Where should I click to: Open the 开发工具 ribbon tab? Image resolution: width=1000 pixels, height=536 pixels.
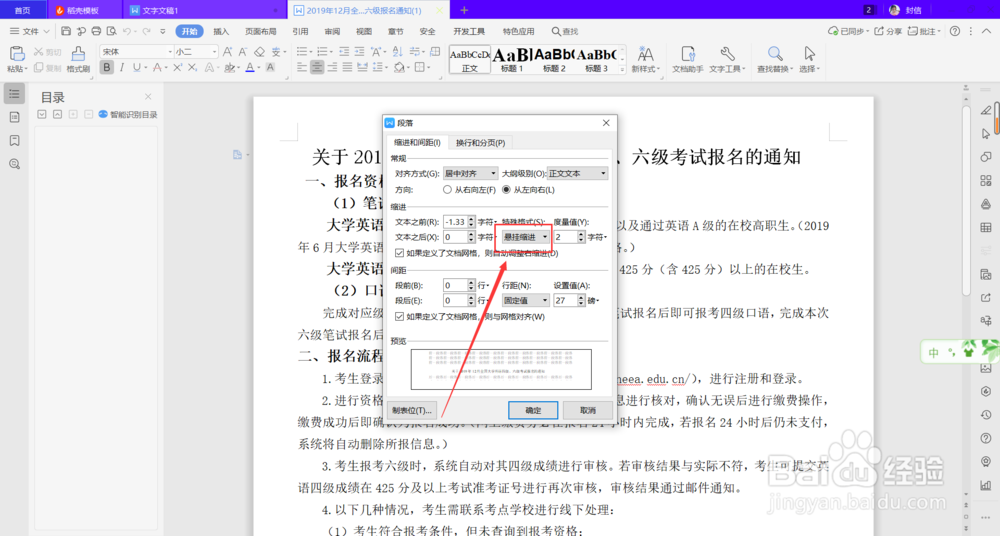pyautogui.click(x=469, y=31)
